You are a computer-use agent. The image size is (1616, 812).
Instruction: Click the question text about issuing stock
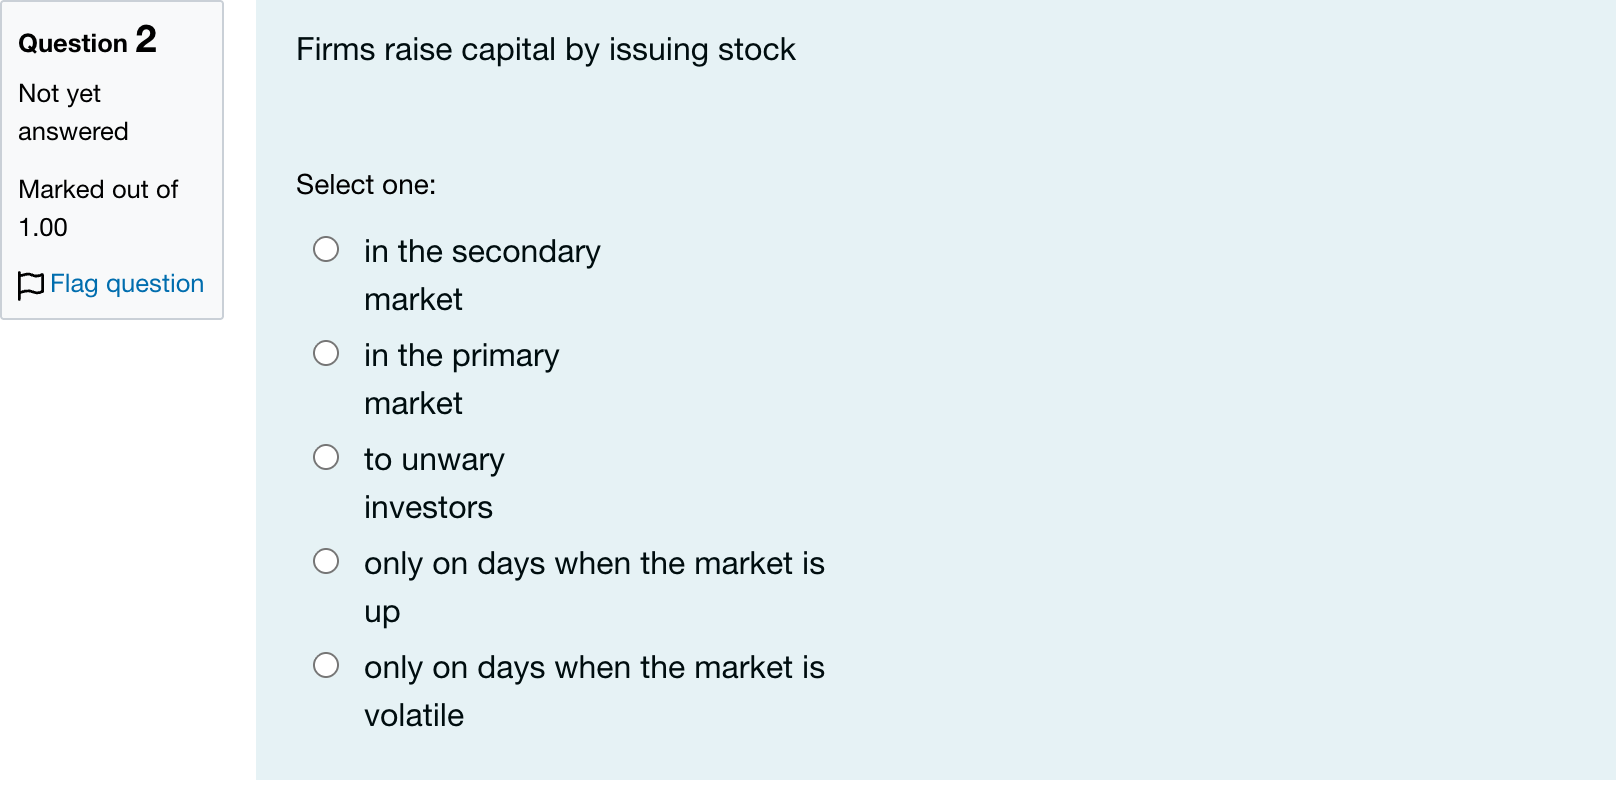pyautogui.click(x=546, y=50)
